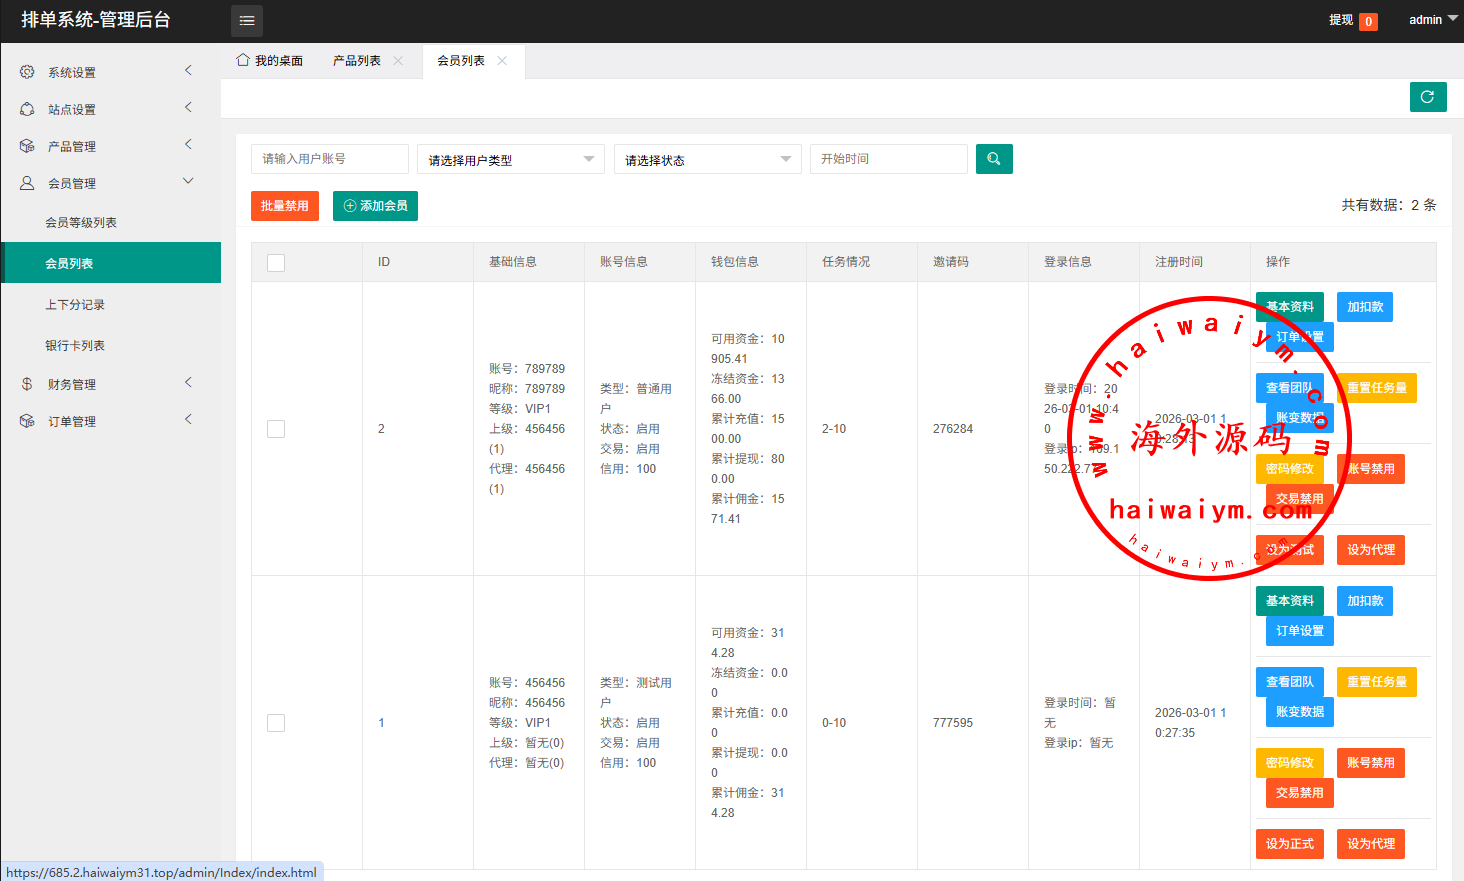Image resolution: width=1464 pixels, height=881 pixels.
Task: Close the 产品列表 tab
Action: coord(398,61)
